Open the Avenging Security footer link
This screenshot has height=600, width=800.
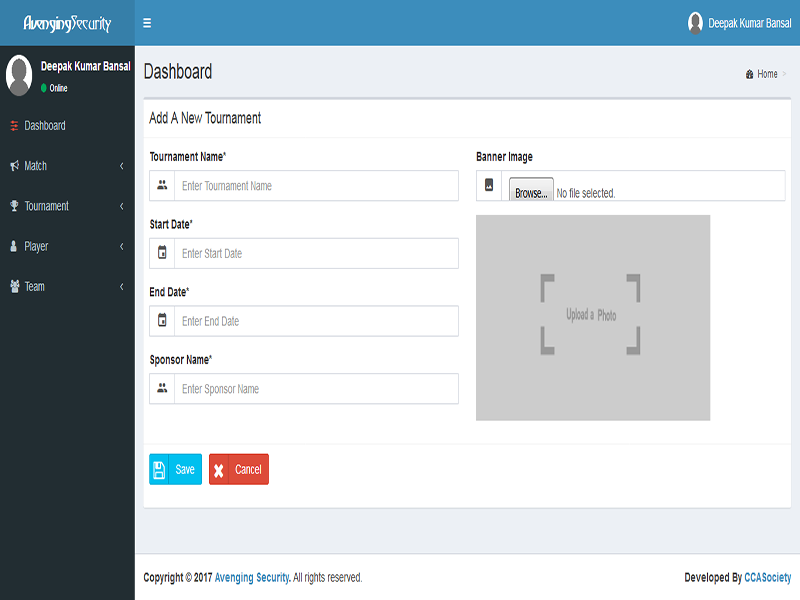point(252,578)
